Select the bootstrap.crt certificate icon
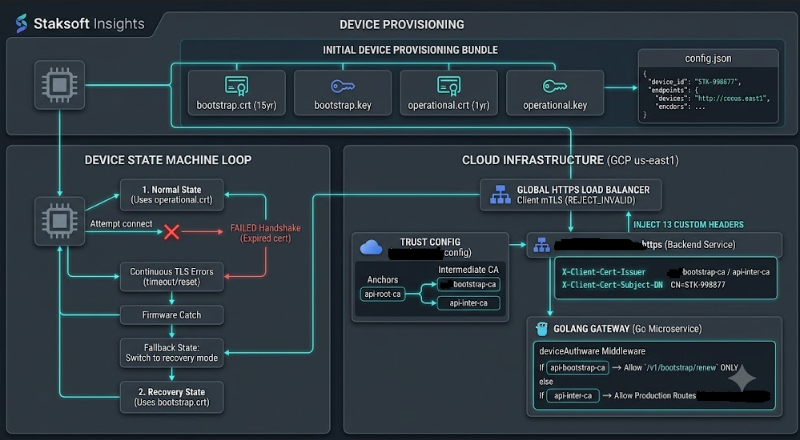The height and width of the screenshot is (440, 800). pyautogui.click(x=236, y=86)
